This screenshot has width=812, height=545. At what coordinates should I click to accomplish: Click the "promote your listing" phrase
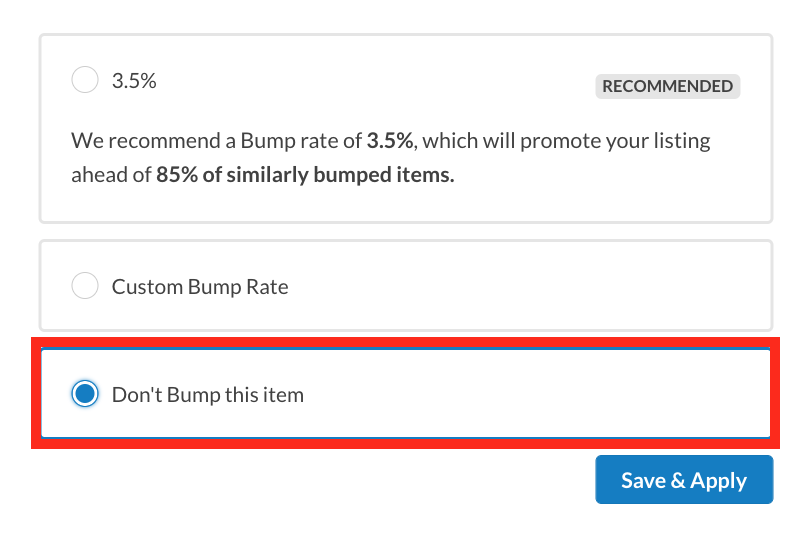pos(621,140)
